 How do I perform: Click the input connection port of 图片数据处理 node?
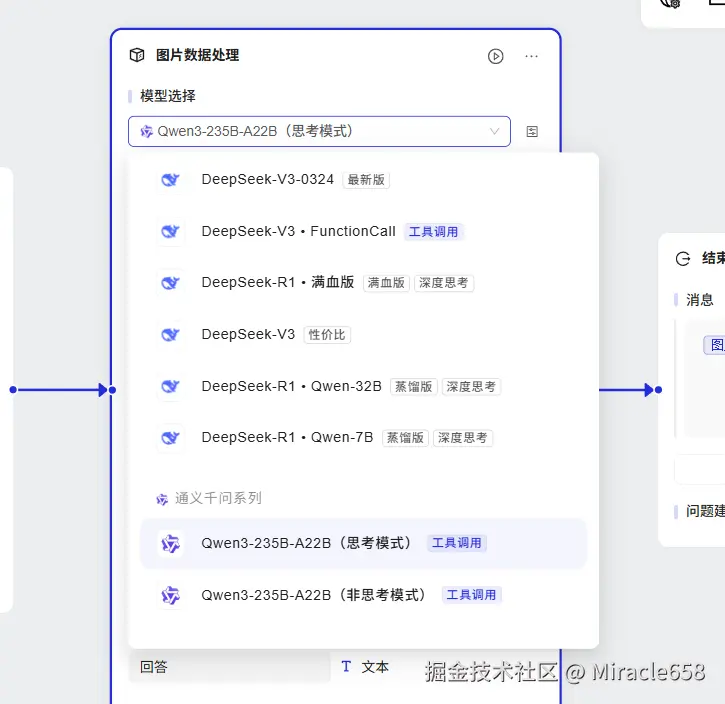point(112,390)
